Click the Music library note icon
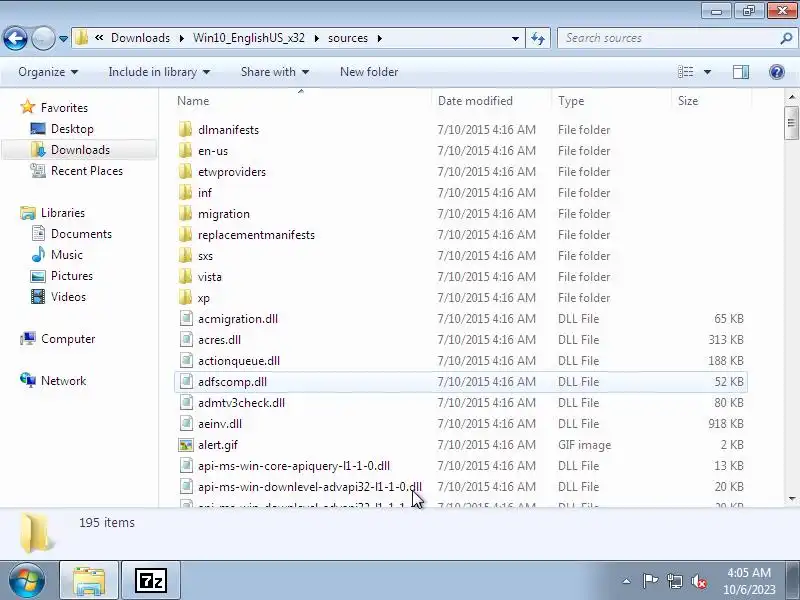 click(x=38, y=255)
